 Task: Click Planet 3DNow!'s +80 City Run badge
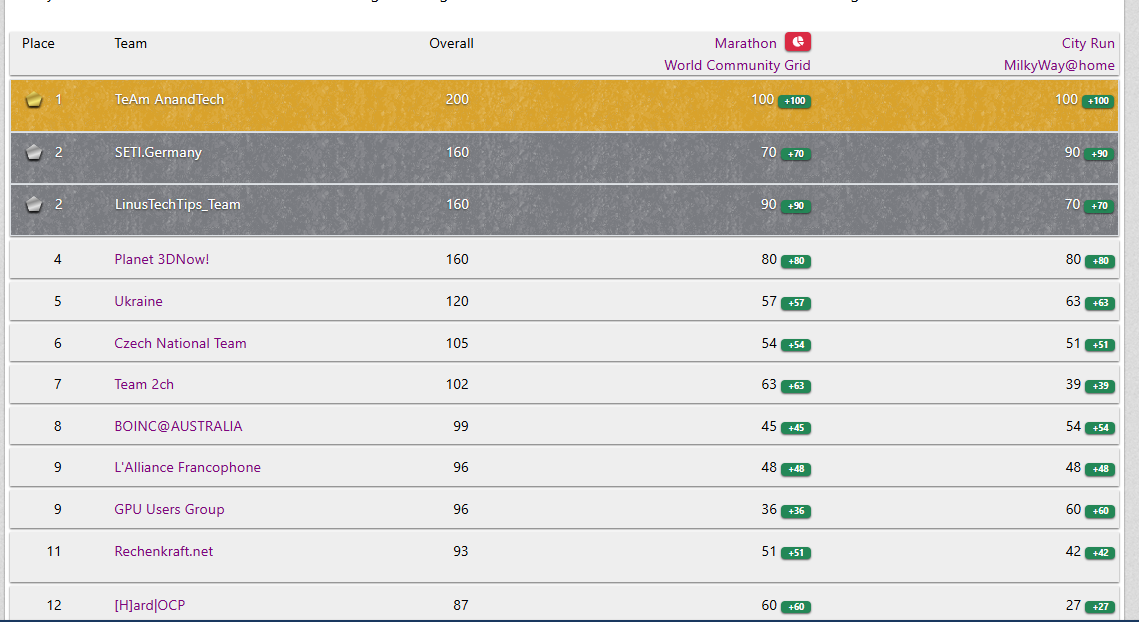[1100, 261]
